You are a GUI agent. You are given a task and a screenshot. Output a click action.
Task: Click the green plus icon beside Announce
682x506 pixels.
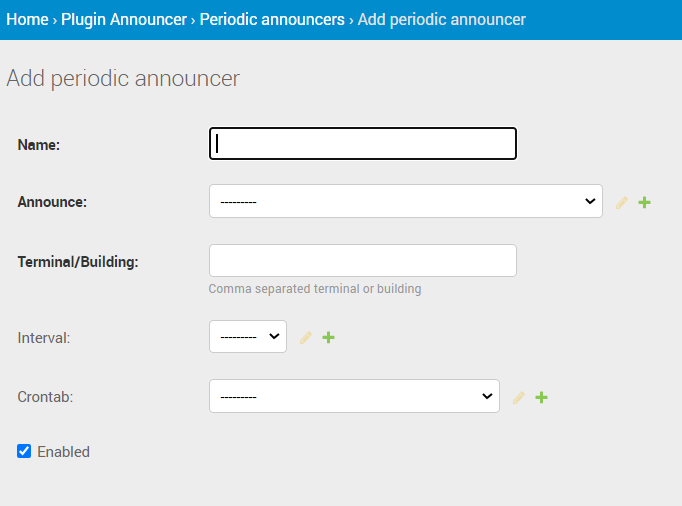pyautogui.click(x=644, y=202)
